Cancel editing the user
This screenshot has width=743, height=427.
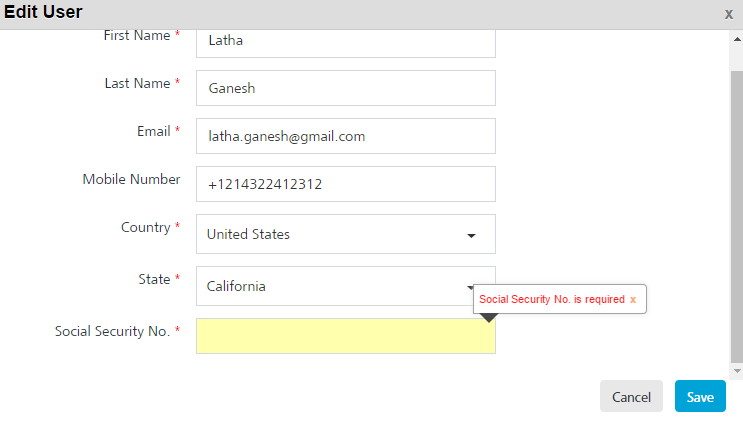pos(631,396)
